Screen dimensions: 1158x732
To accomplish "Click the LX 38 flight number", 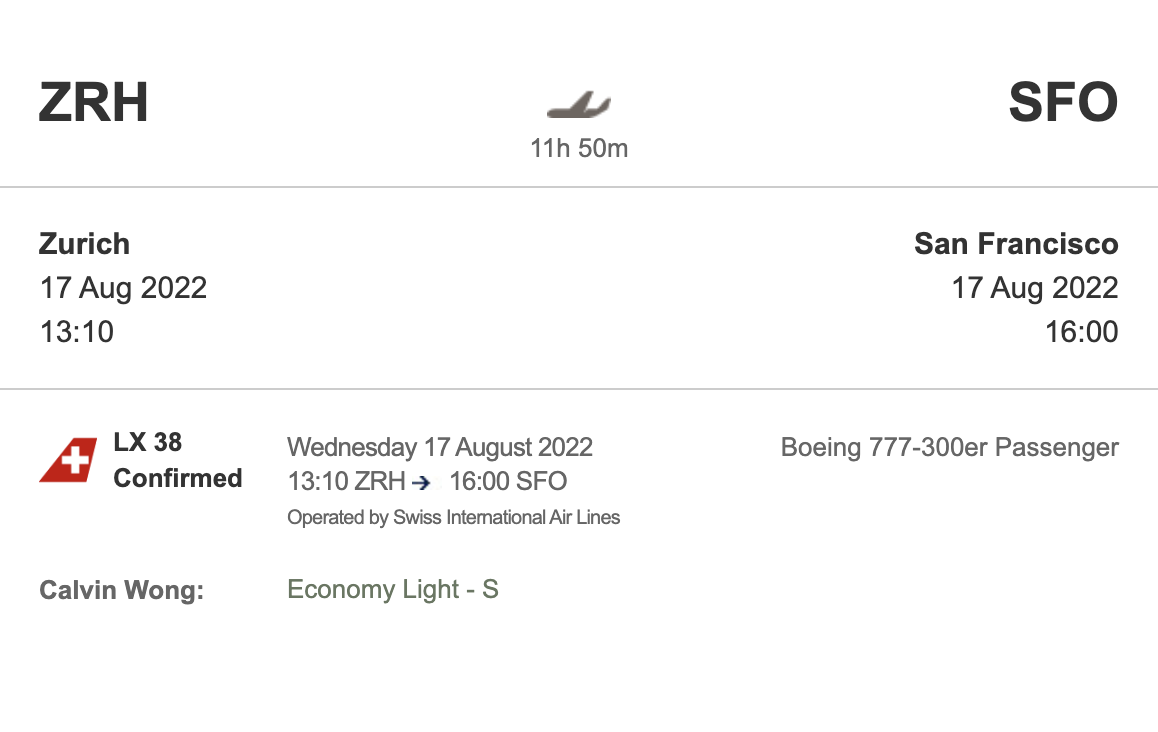I will (148, 442).
